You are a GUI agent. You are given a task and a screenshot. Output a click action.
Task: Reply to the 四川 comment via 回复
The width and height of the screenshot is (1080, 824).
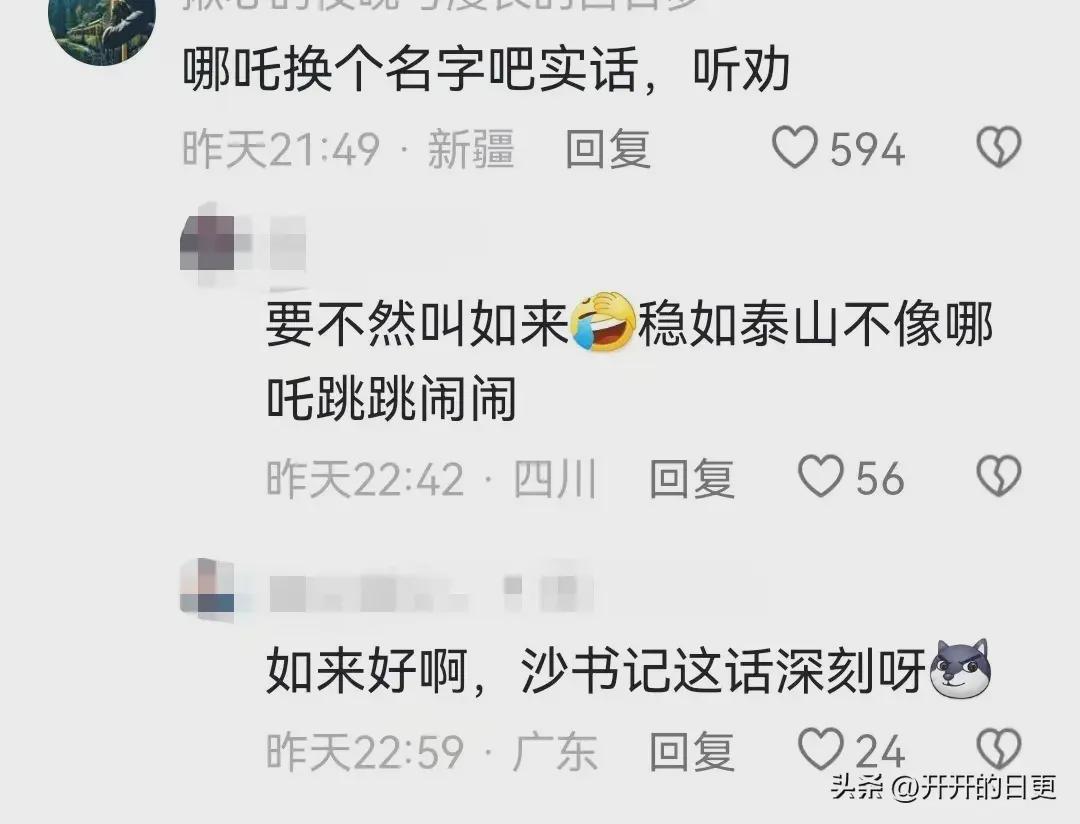pos(692,477)
